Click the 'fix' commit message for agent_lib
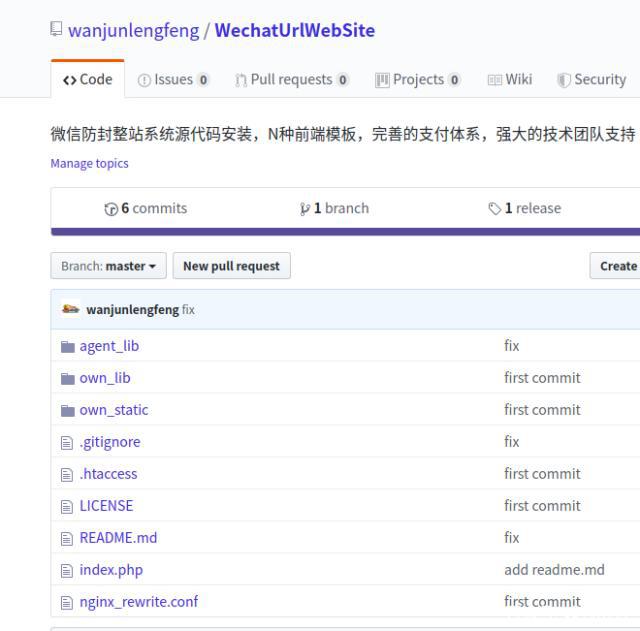640x631 pixels. click(512, 346)
